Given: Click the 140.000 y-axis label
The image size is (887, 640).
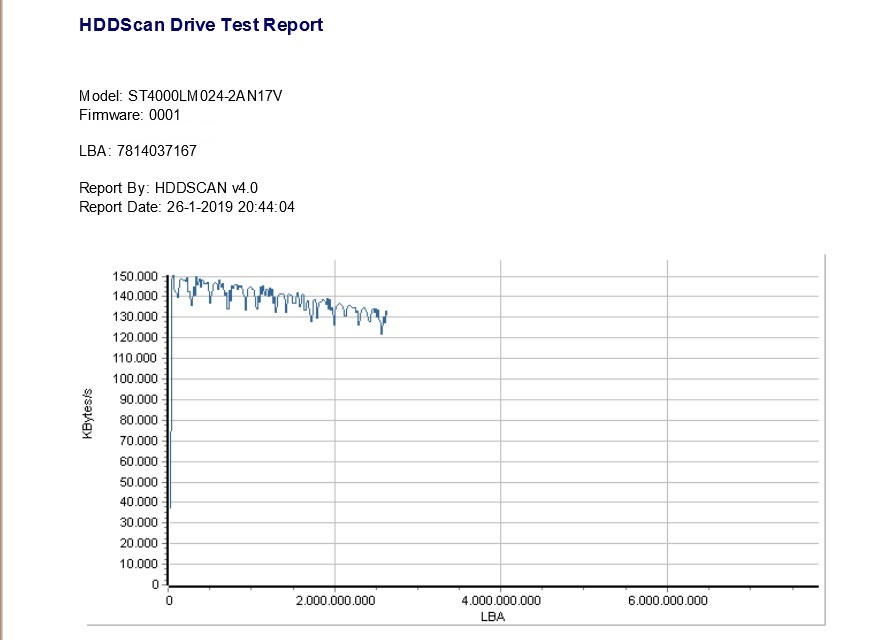Looking at the screenshot, I should pyautogui.click(x=135, y=296).
